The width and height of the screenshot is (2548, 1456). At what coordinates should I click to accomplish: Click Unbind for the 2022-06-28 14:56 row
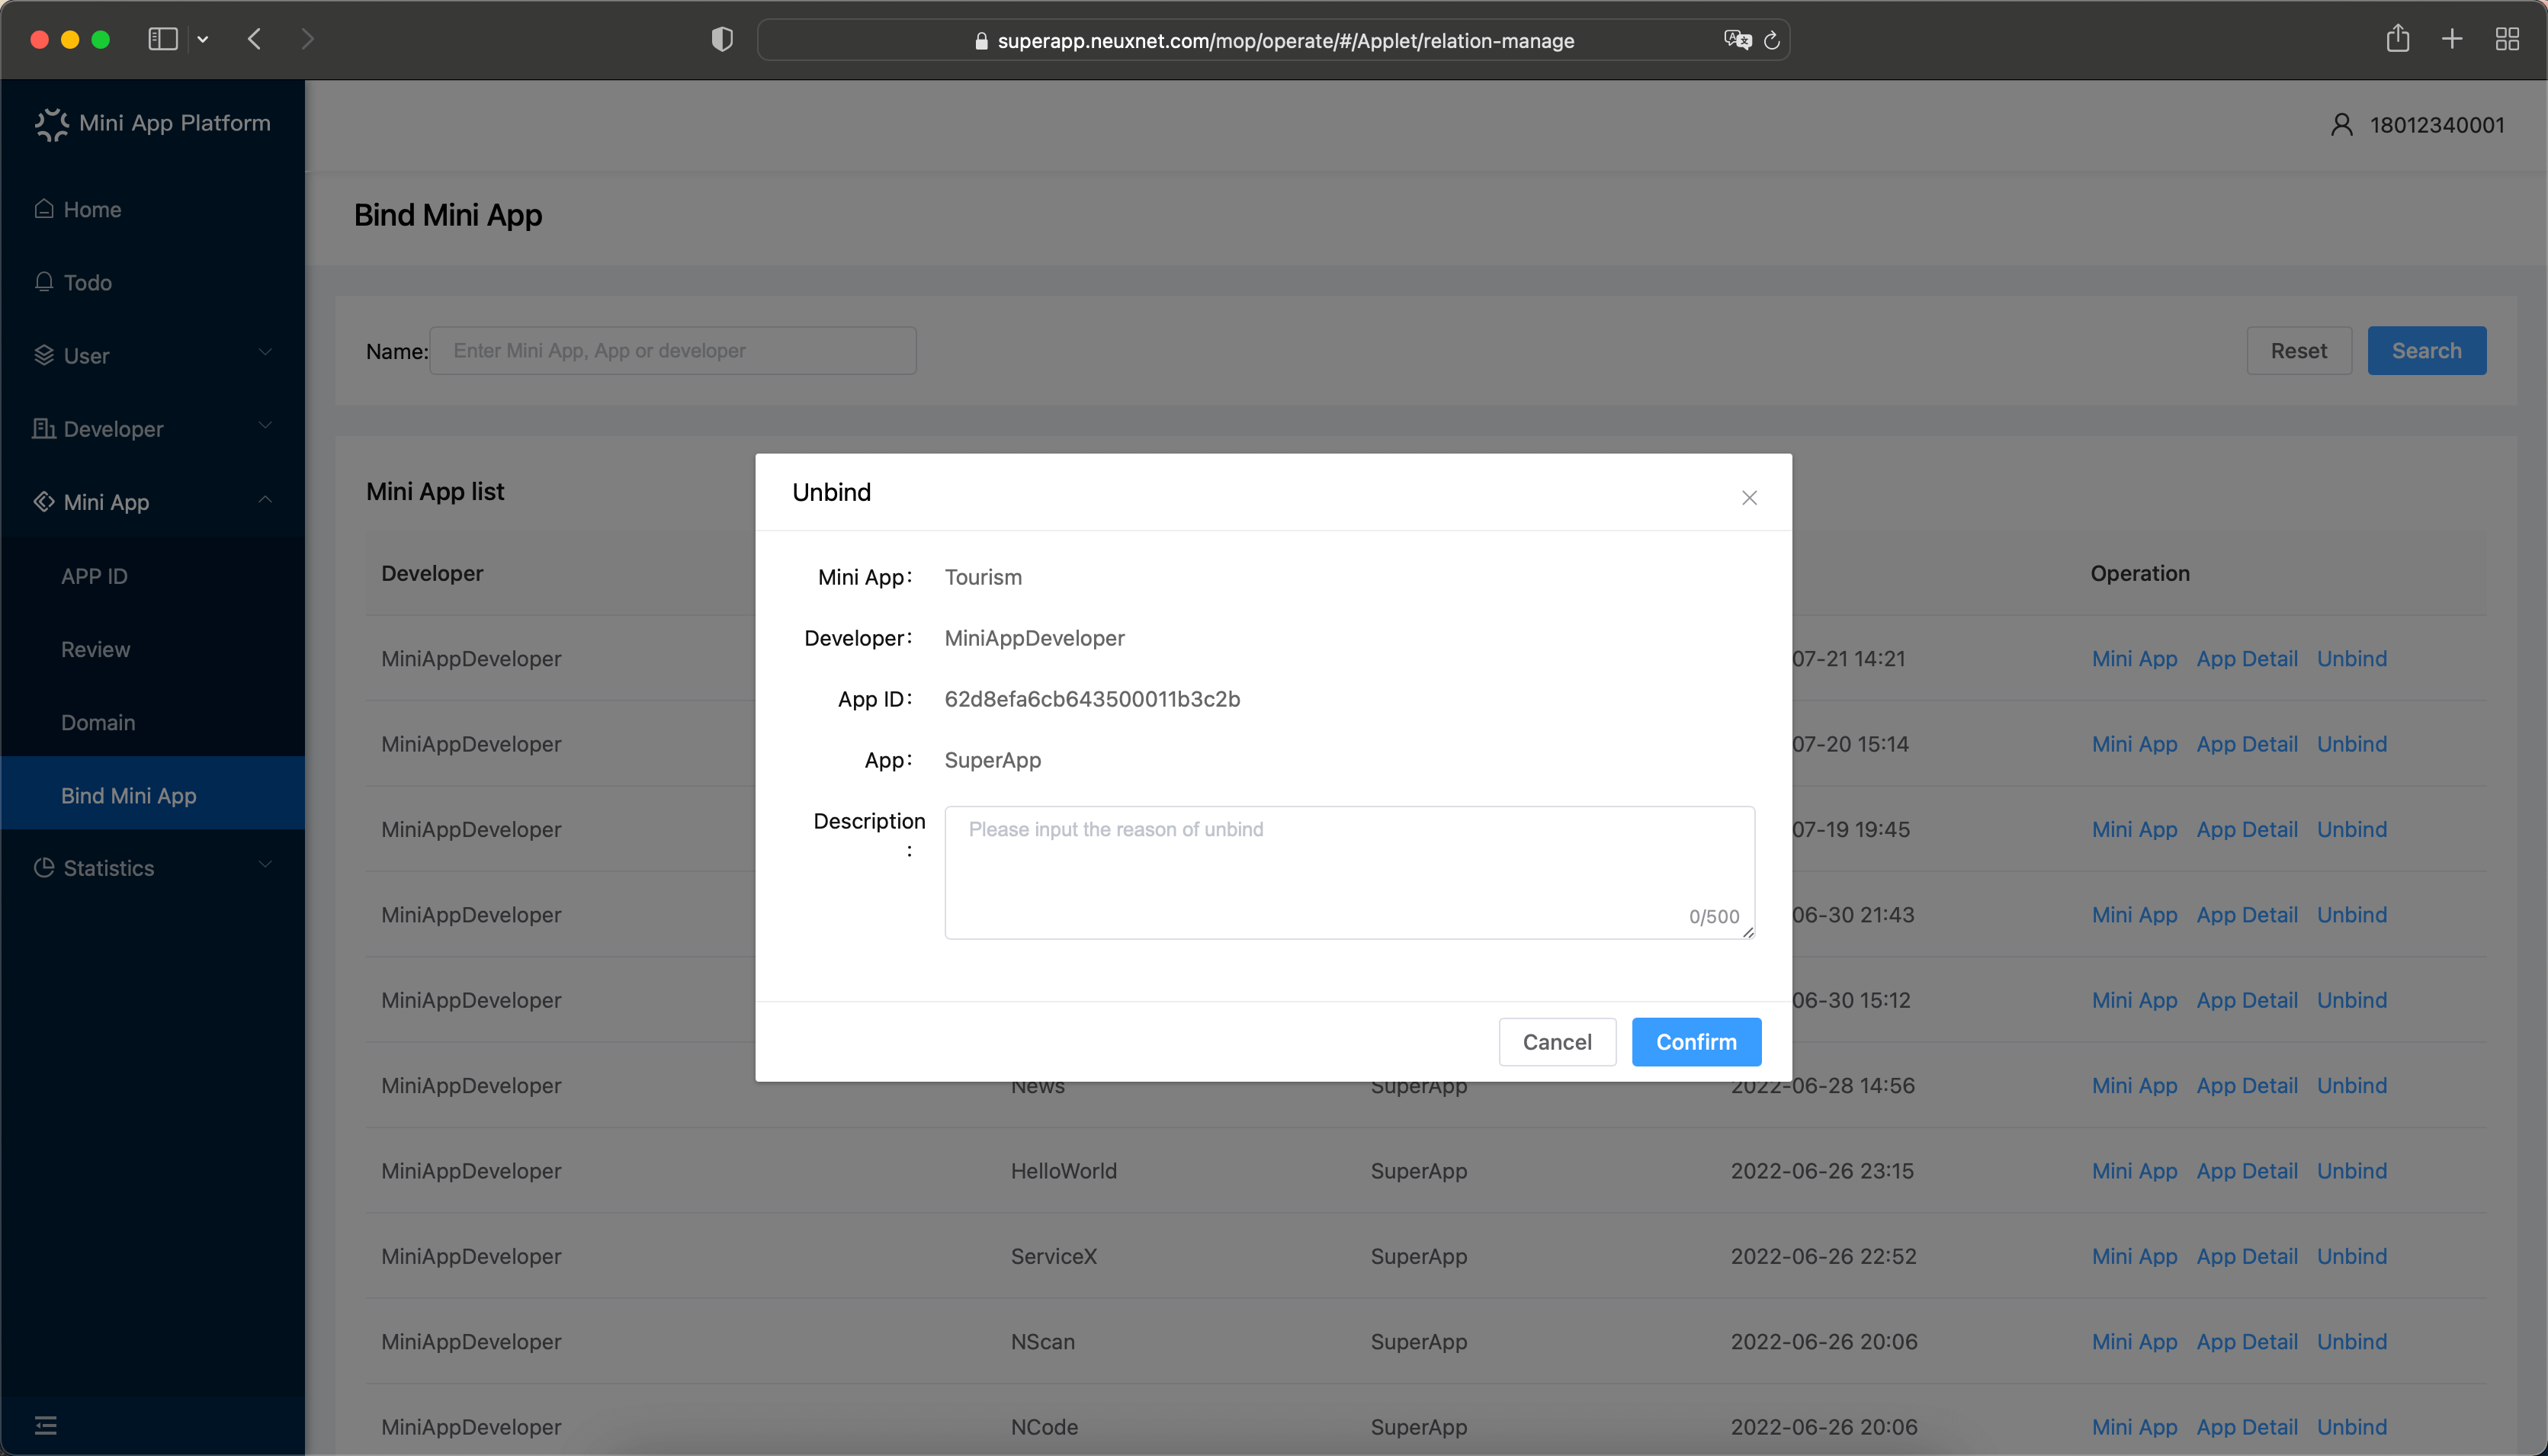click(2352, 1086)
